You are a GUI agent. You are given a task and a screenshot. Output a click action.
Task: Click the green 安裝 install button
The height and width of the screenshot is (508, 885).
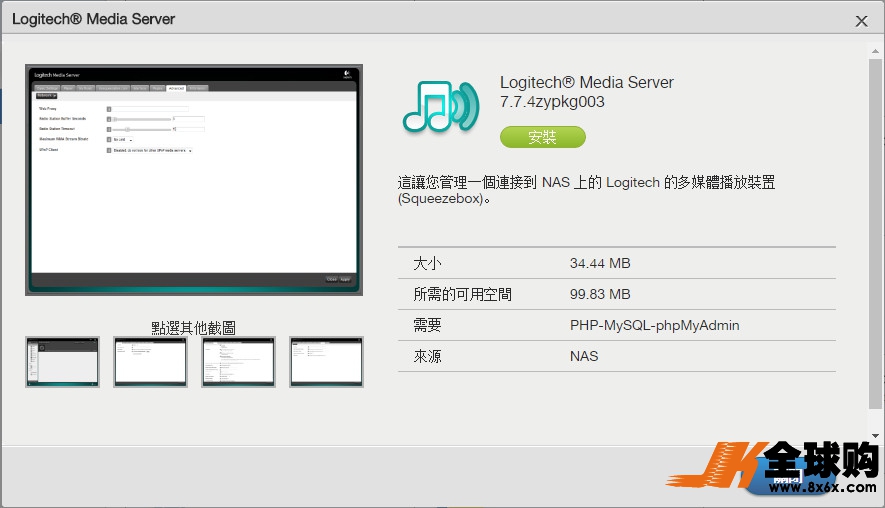pos(542,137)
